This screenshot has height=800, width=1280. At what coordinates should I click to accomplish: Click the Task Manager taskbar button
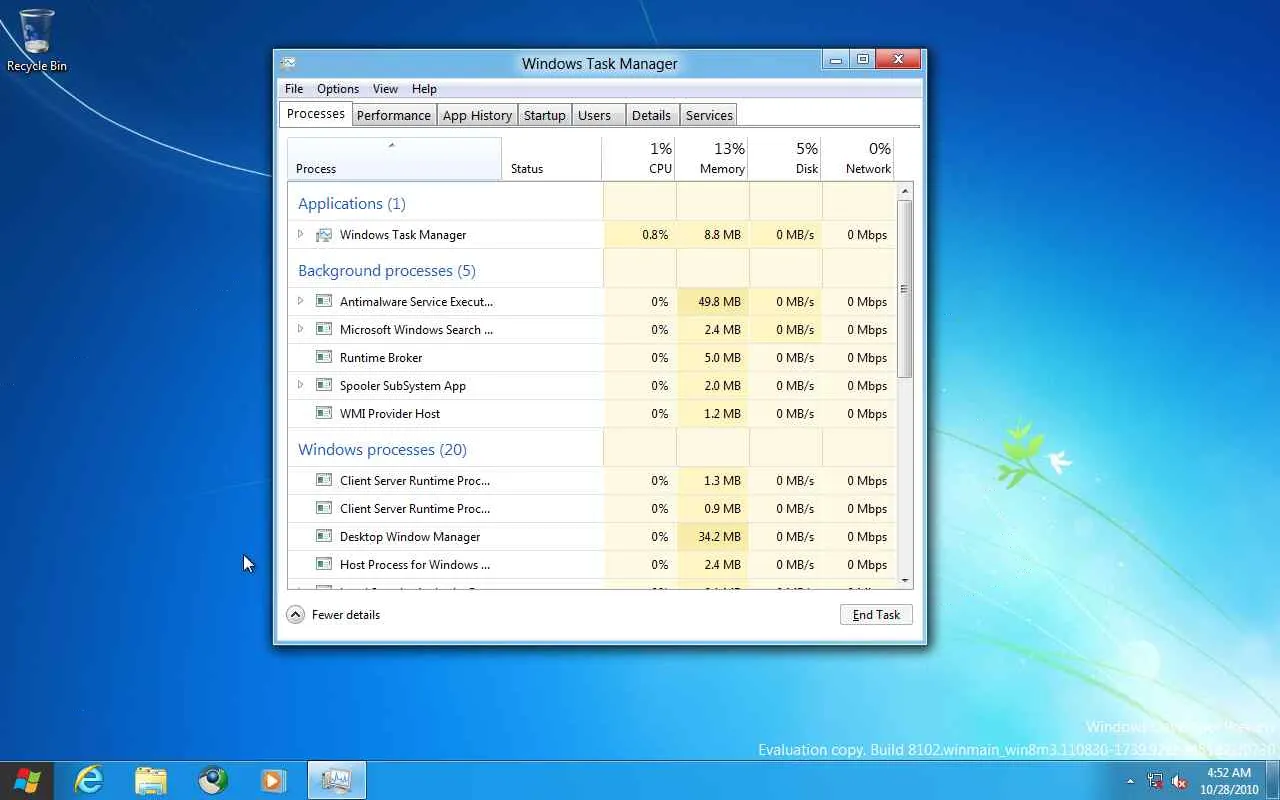[x=336, y=780]
